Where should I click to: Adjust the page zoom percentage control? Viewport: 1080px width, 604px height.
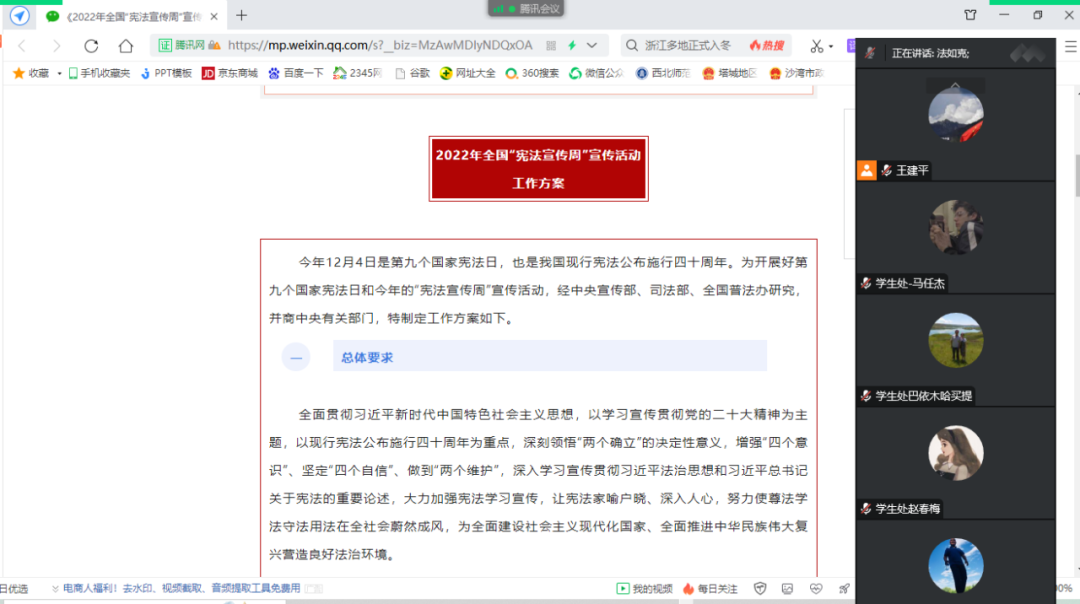click(x=1066, y=588)
